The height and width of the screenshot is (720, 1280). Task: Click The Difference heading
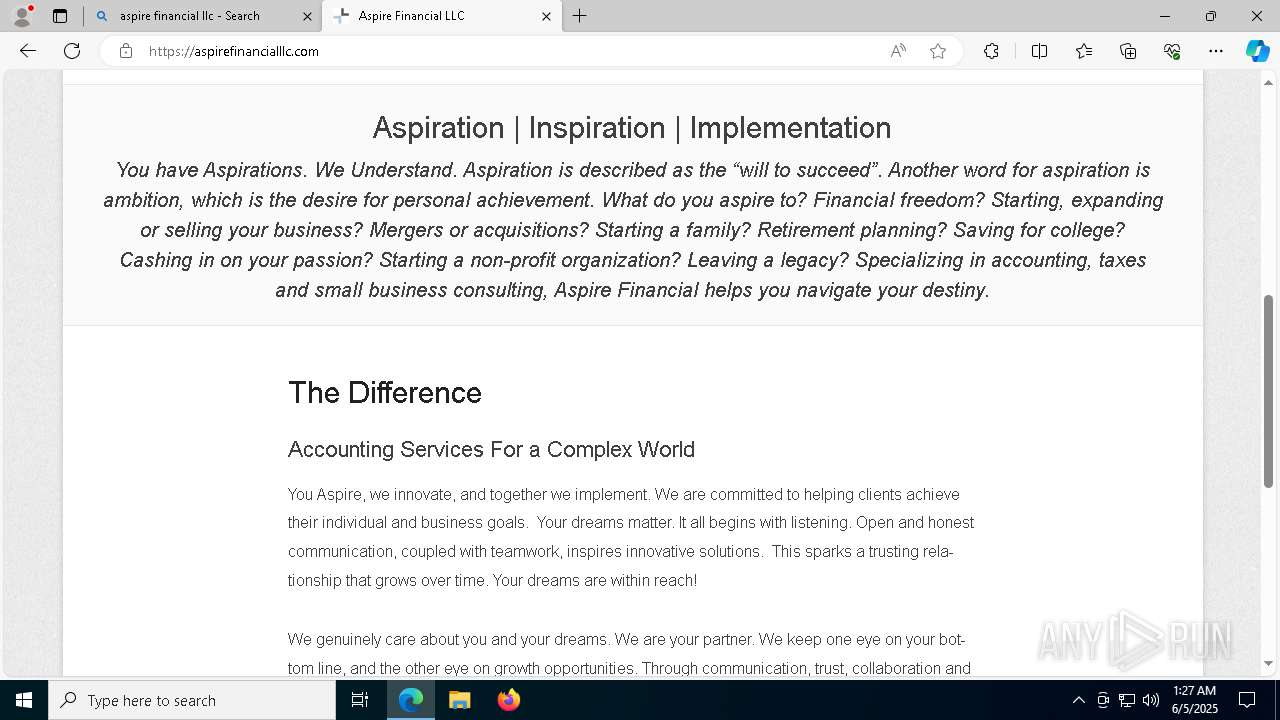pos(385,393)
